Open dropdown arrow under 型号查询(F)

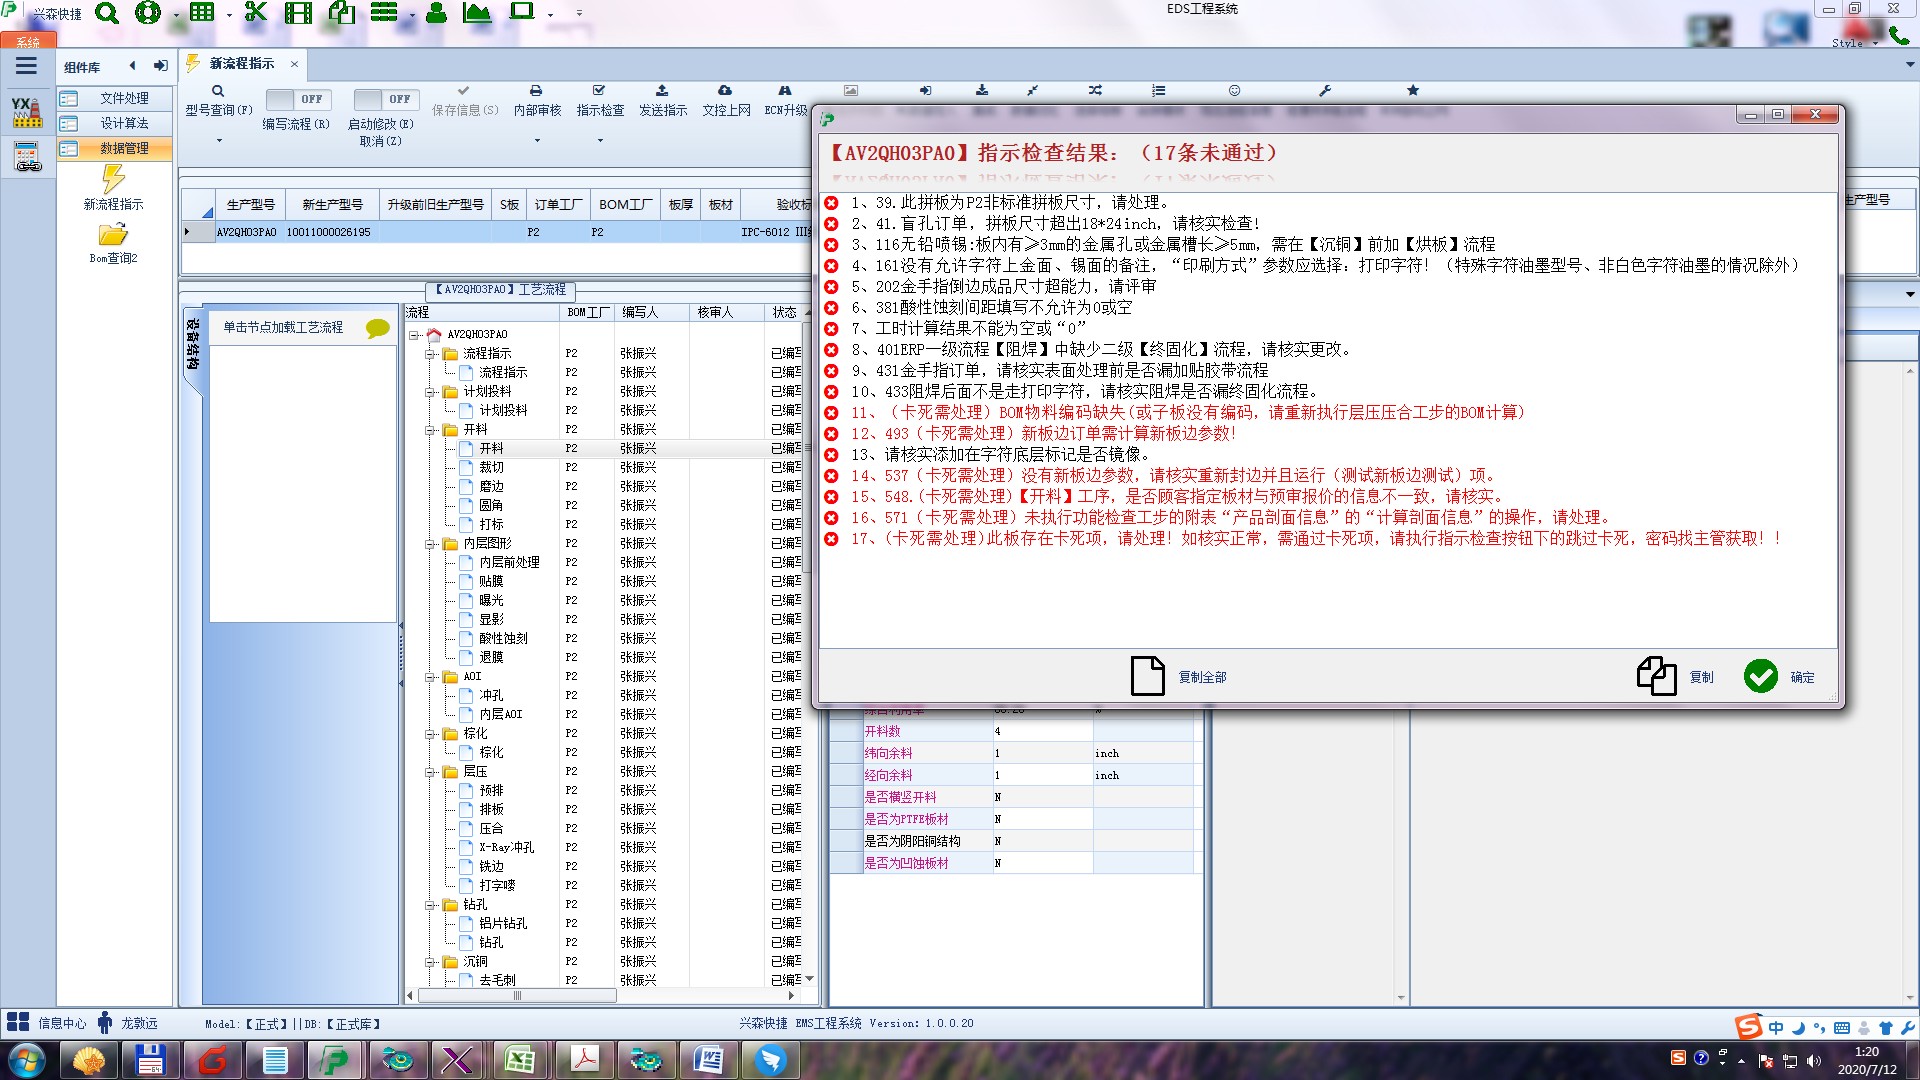pos(219,140)
